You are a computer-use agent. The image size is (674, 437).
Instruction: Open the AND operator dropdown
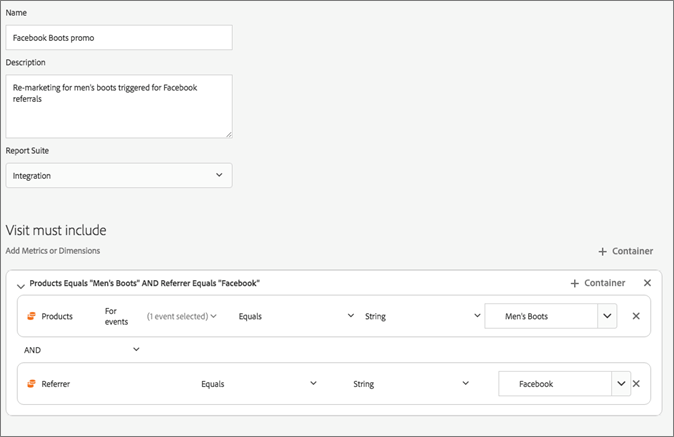coord(136,349)
